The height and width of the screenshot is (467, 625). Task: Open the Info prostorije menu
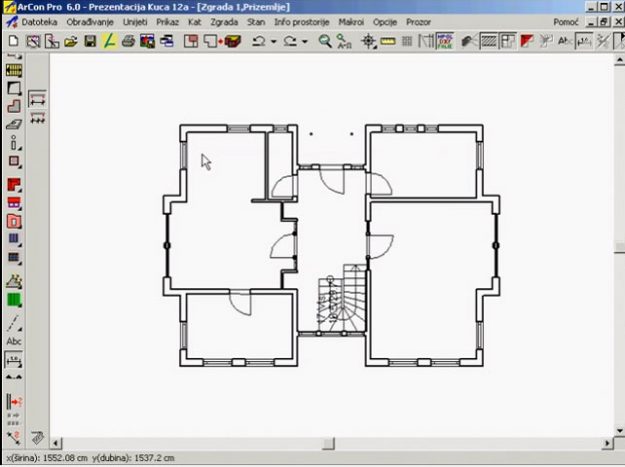pos(302,21)
